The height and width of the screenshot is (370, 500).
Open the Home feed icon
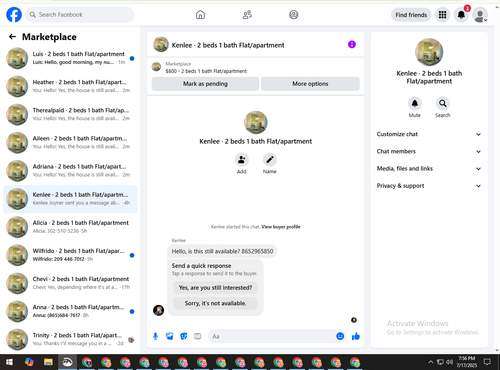tap(200, 15)
